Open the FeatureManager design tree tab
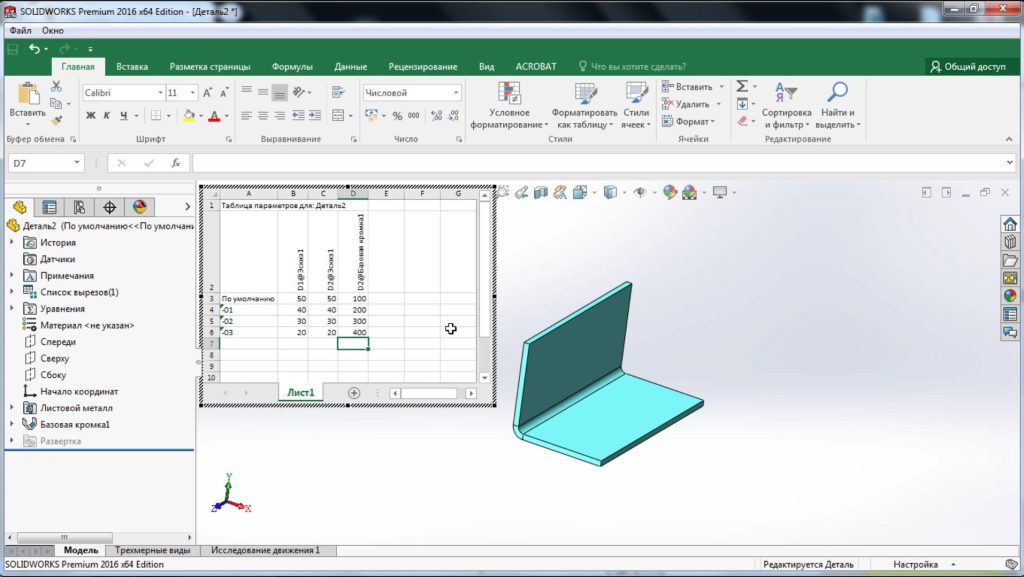This screenshot has width=1024, height=577. coord(20,208)
